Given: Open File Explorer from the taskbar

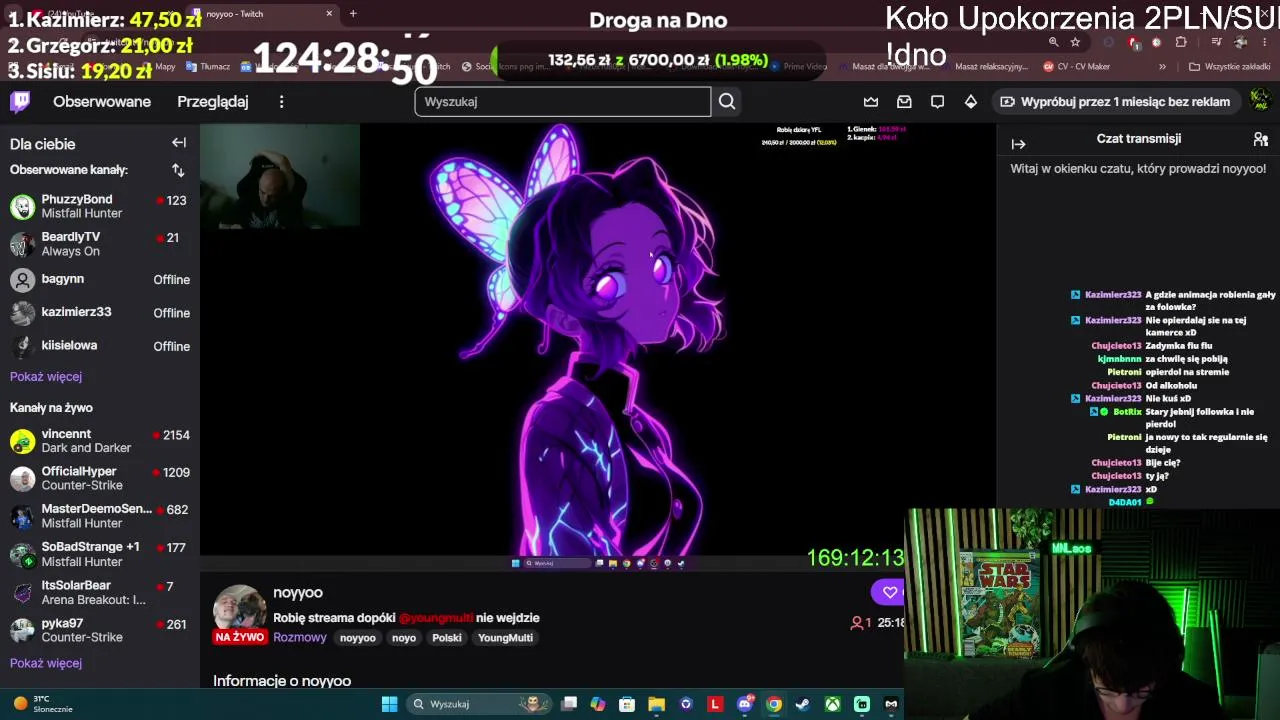Looking at the screenshot, I should click(656, 704).
